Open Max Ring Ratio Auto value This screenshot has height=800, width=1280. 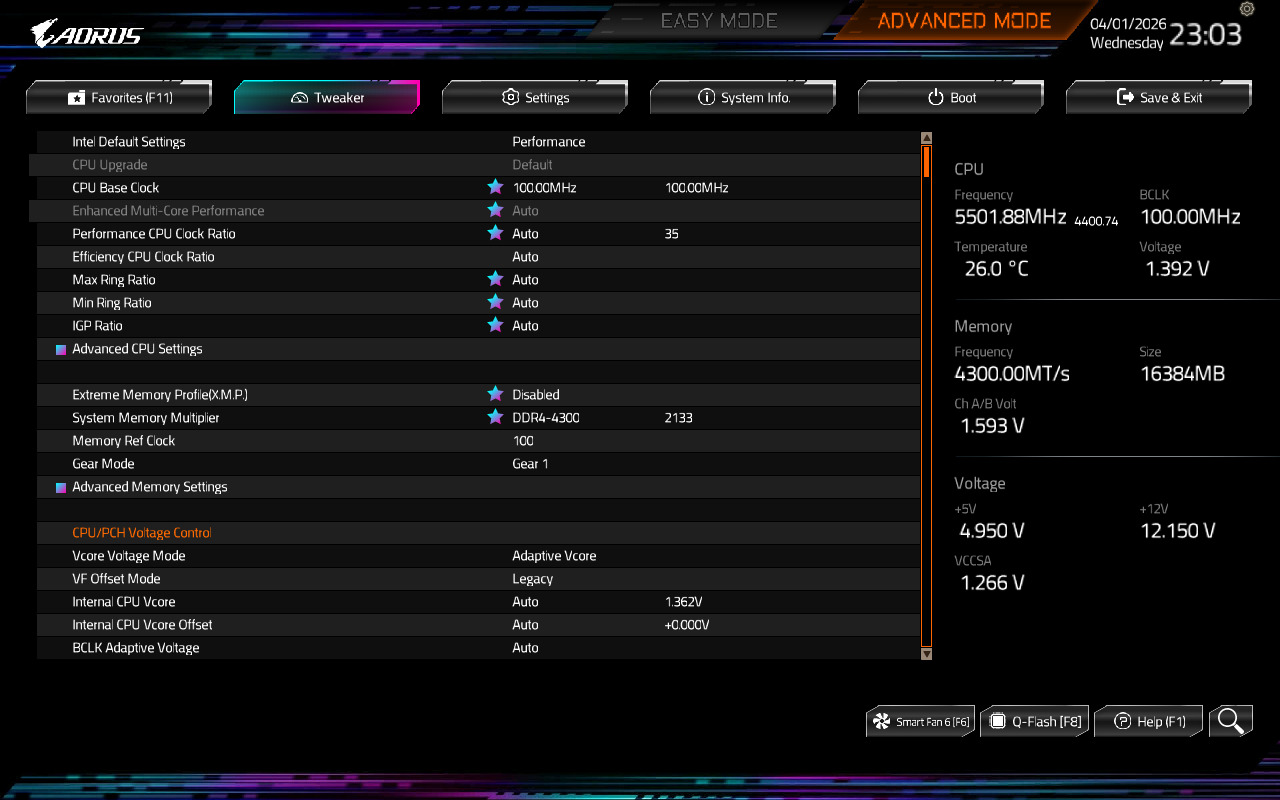click(x=525, y=280)
